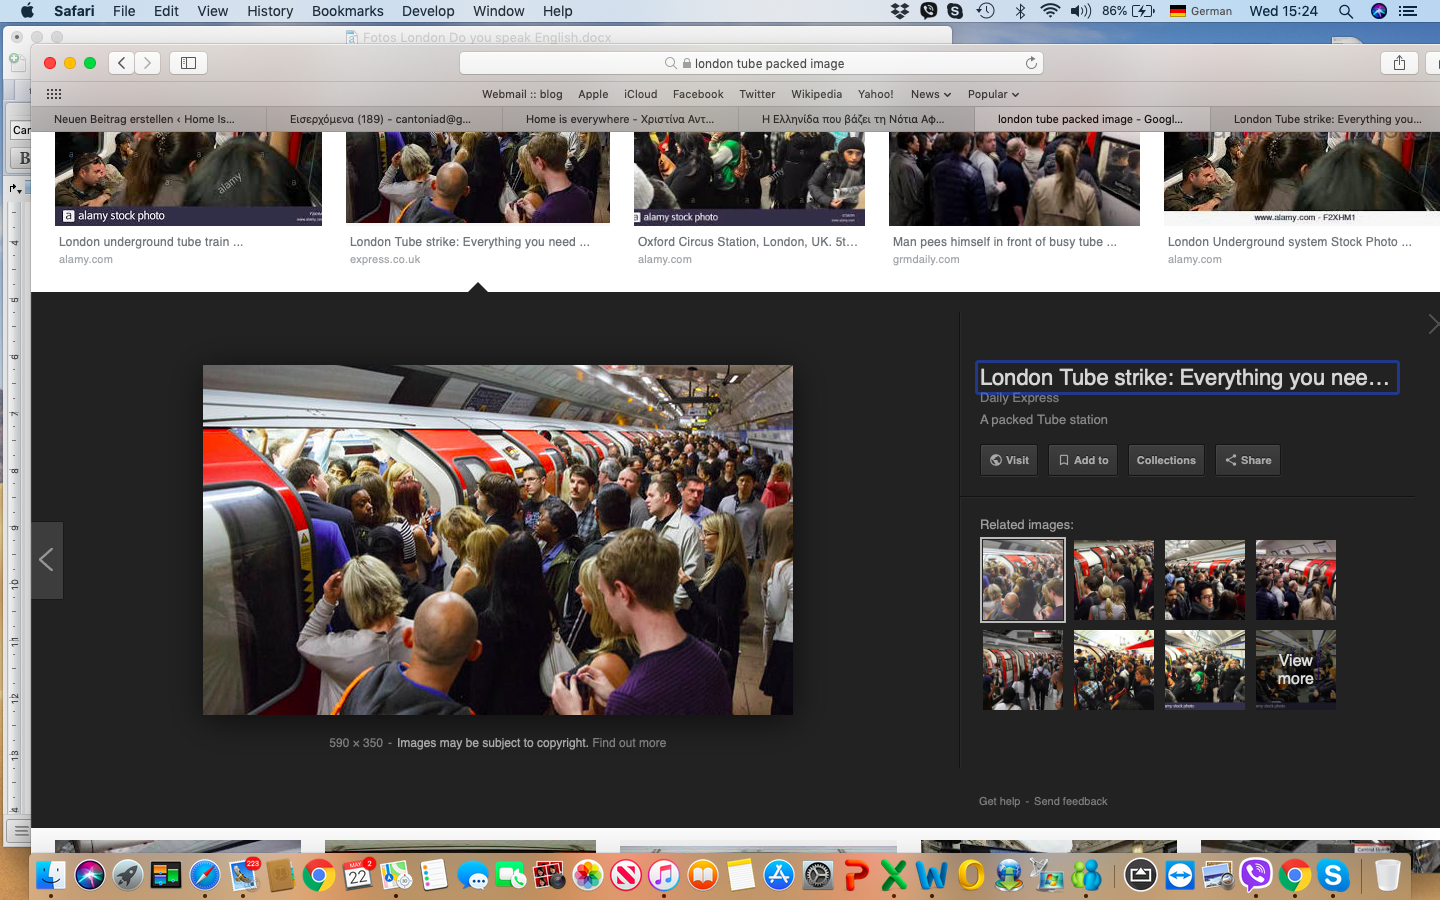Open the London Tube strike title link

pos(1186,377)
